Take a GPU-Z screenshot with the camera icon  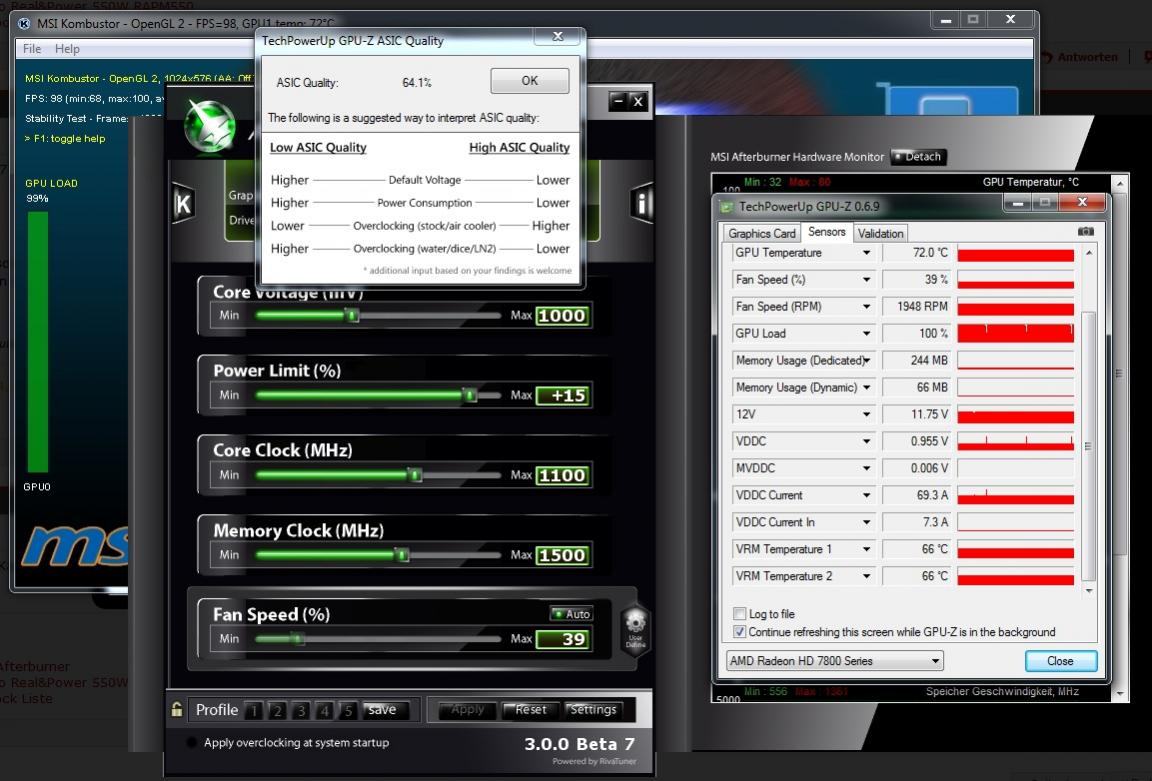(1086, 231)
